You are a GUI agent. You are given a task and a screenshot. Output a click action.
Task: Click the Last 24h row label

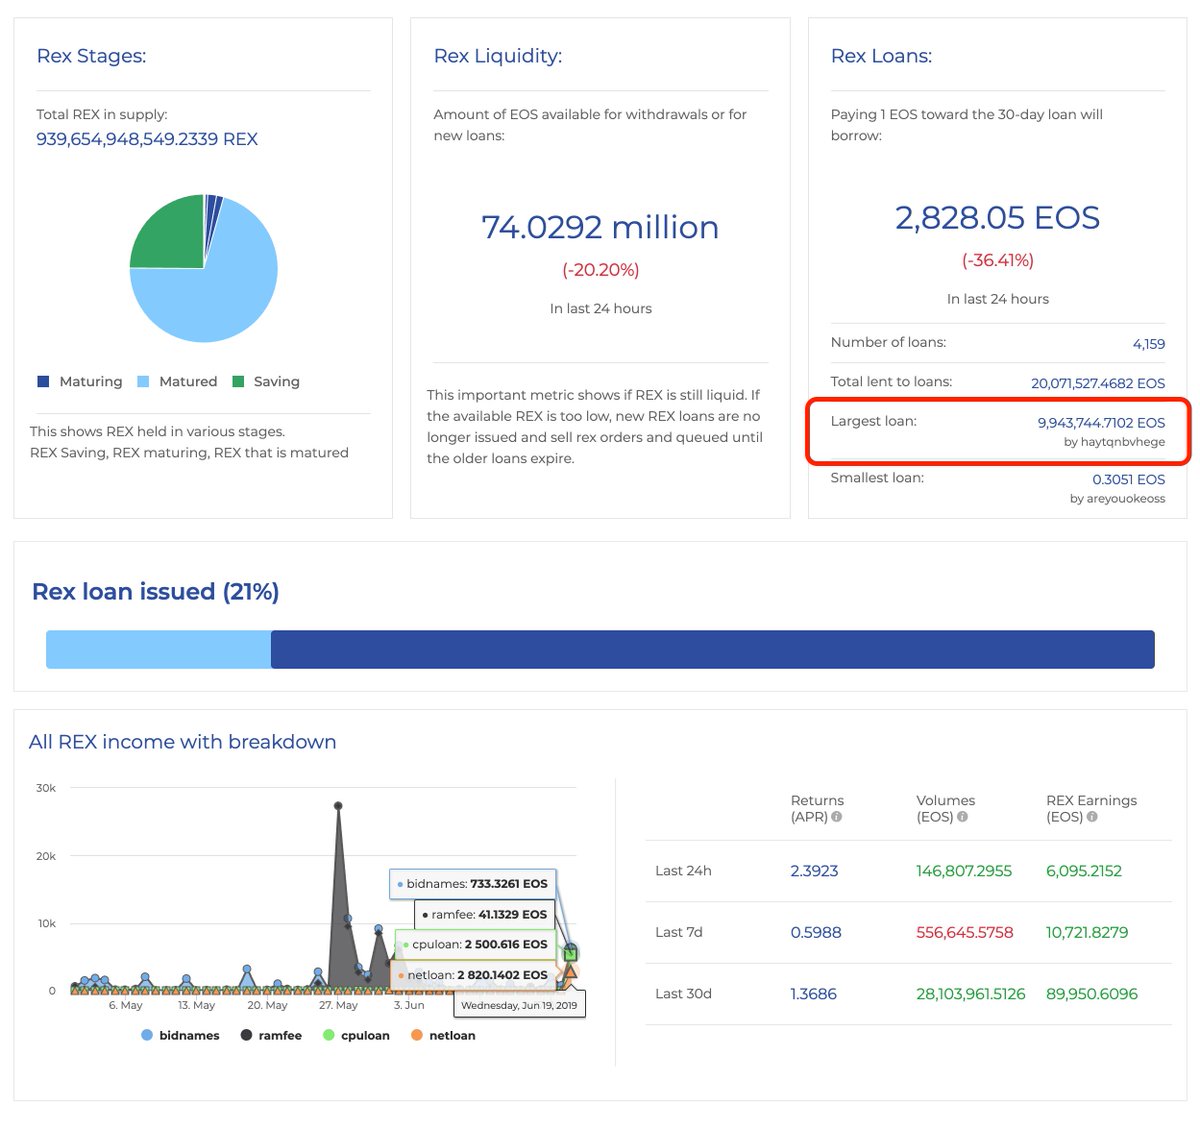(x=683, y=871)
